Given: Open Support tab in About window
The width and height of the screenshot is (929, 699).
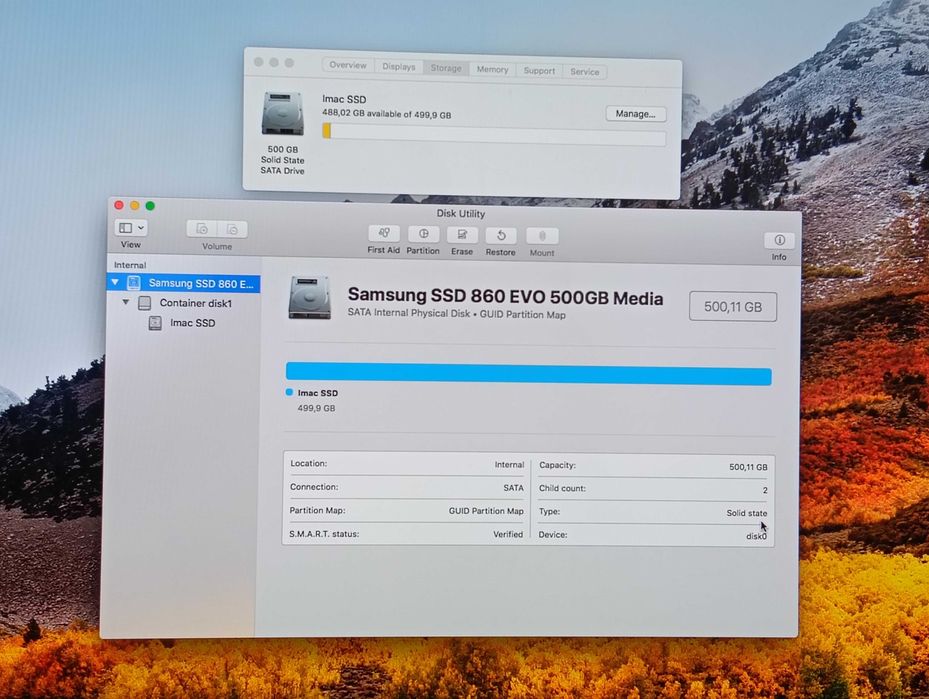Looking at the screenshot, I should coord(539,70).
